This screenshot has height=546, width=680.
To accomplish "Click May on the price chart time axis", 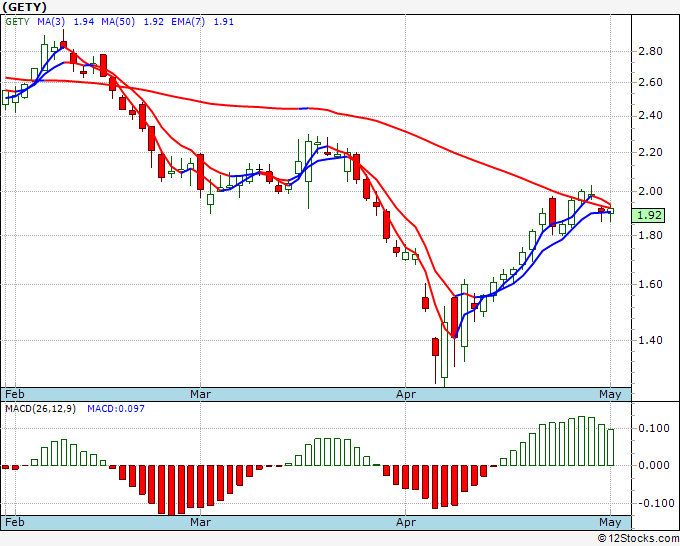I will click(x=610, y=394).
